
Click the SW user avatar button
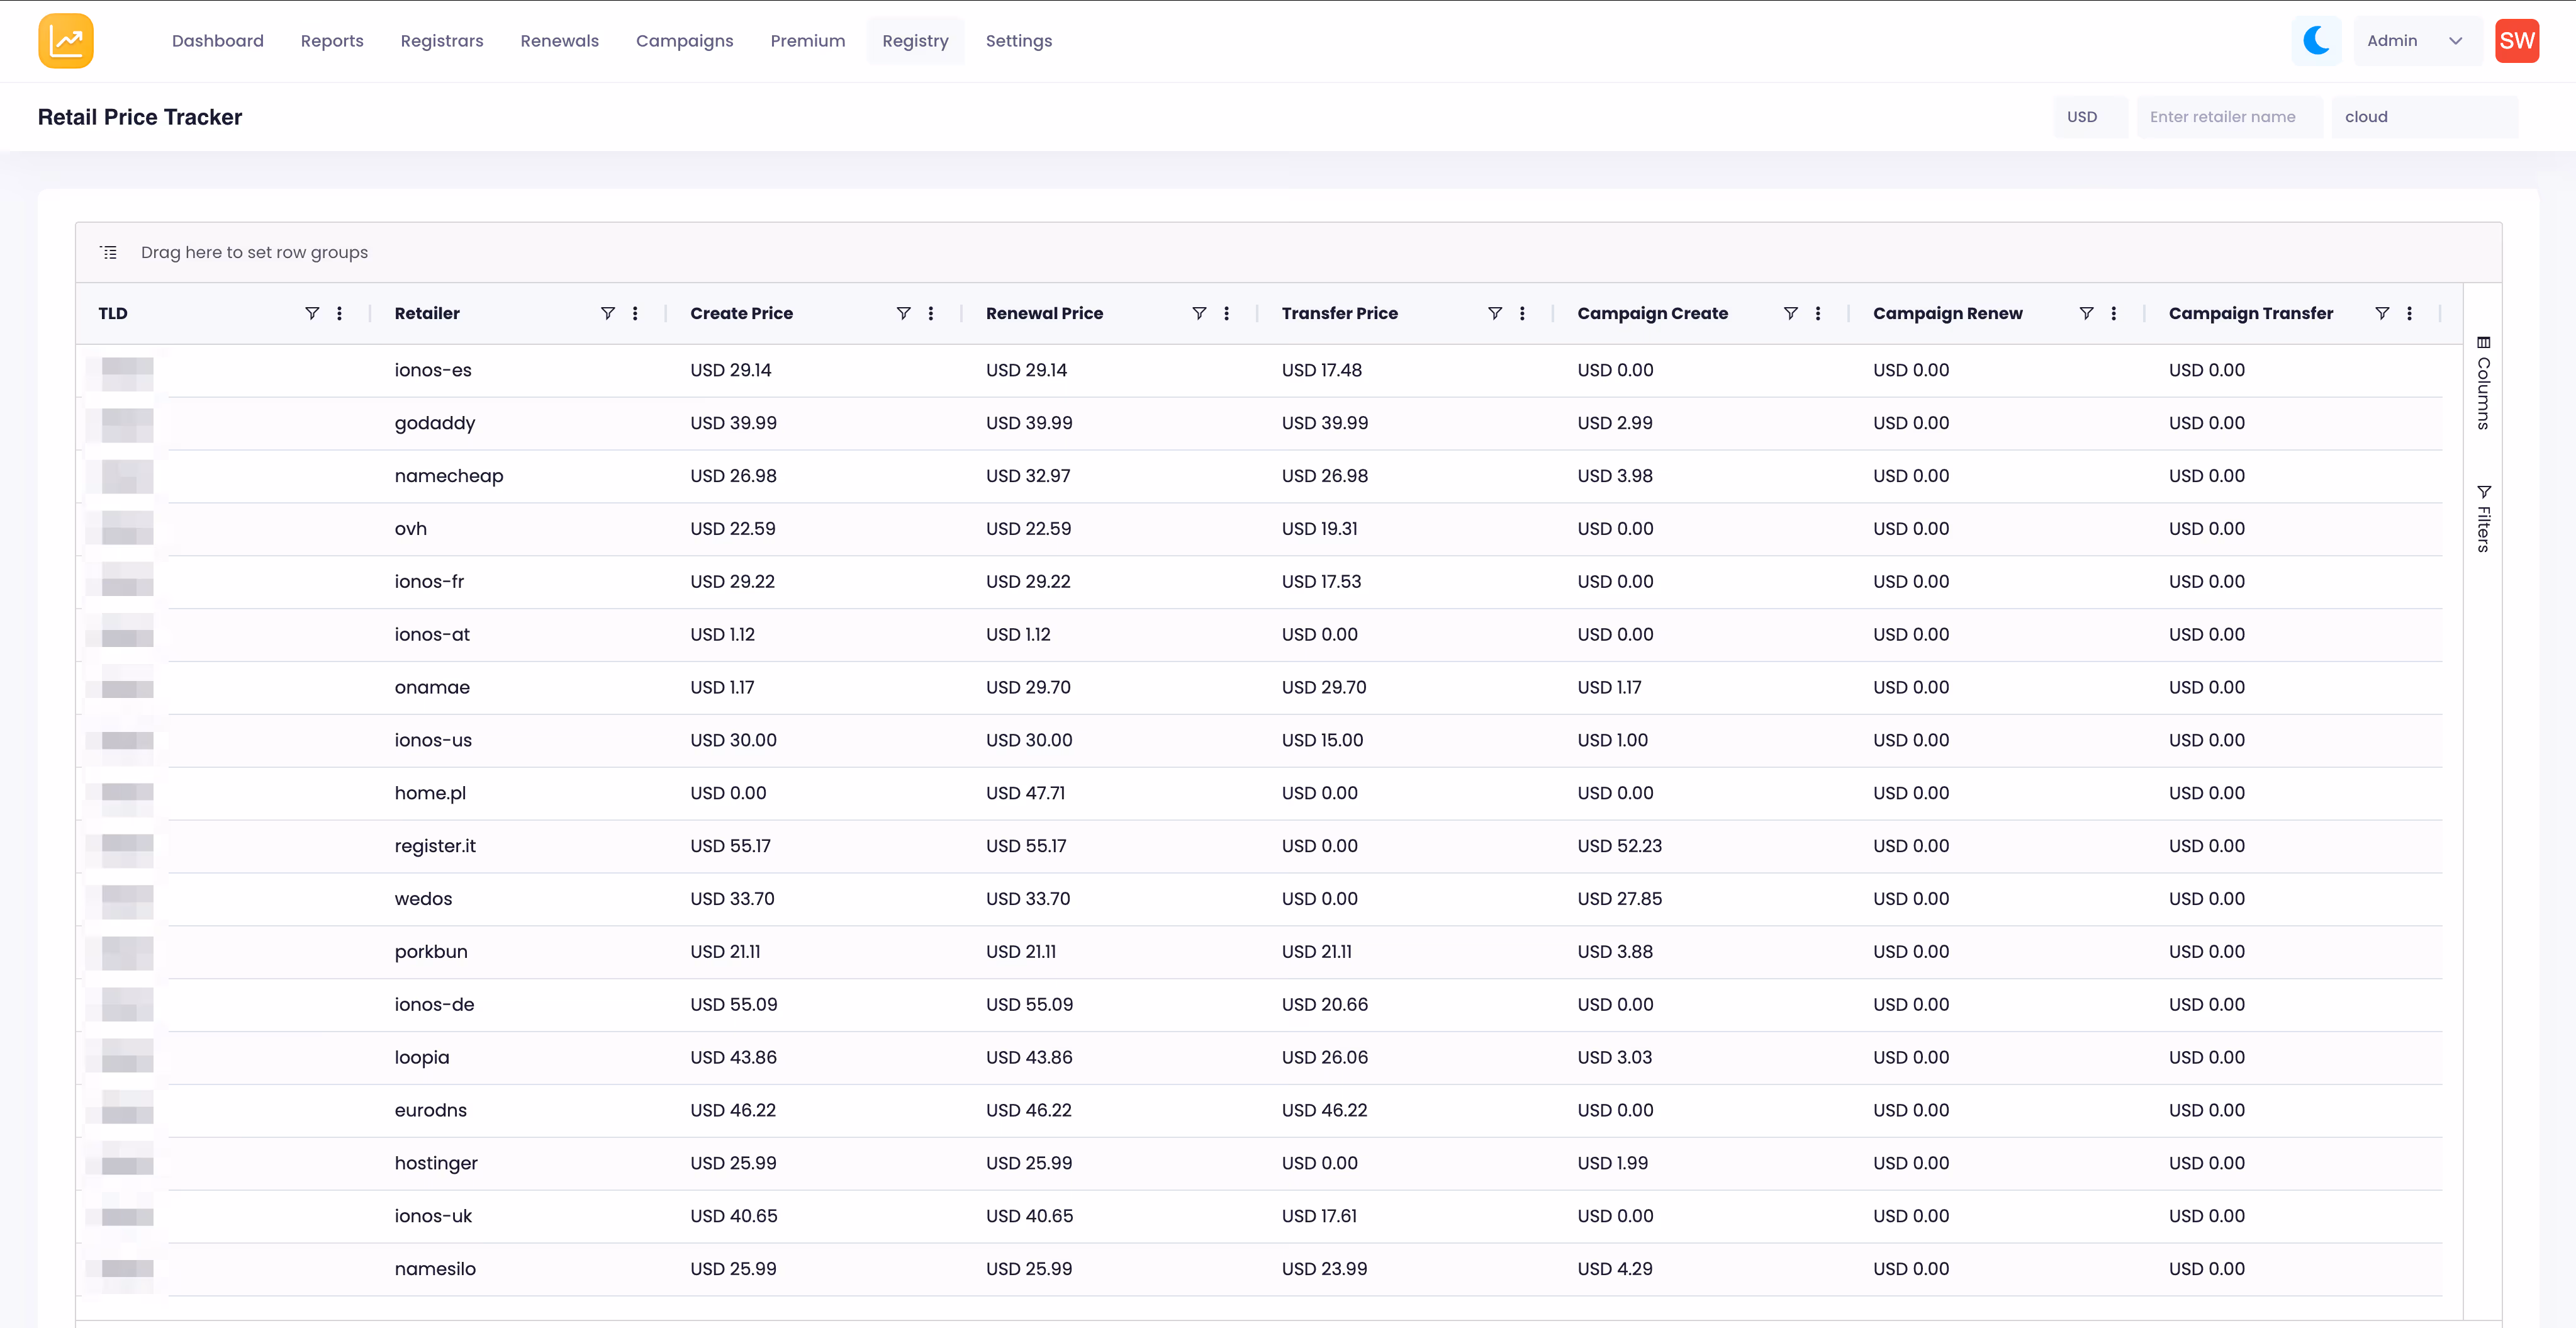(x=2516, y=41)
